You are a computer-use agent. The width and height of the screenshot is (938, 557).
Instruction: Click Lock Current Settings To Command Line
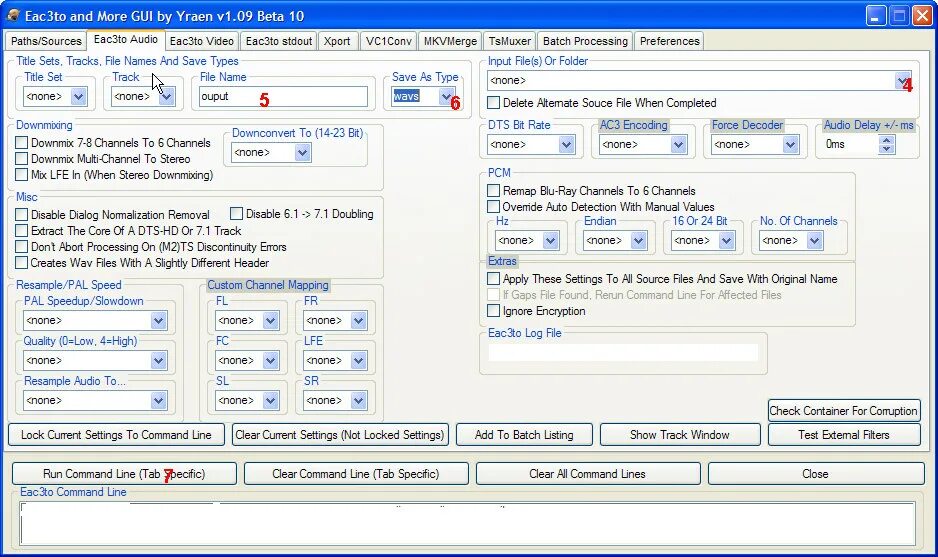tap(116, 435)
